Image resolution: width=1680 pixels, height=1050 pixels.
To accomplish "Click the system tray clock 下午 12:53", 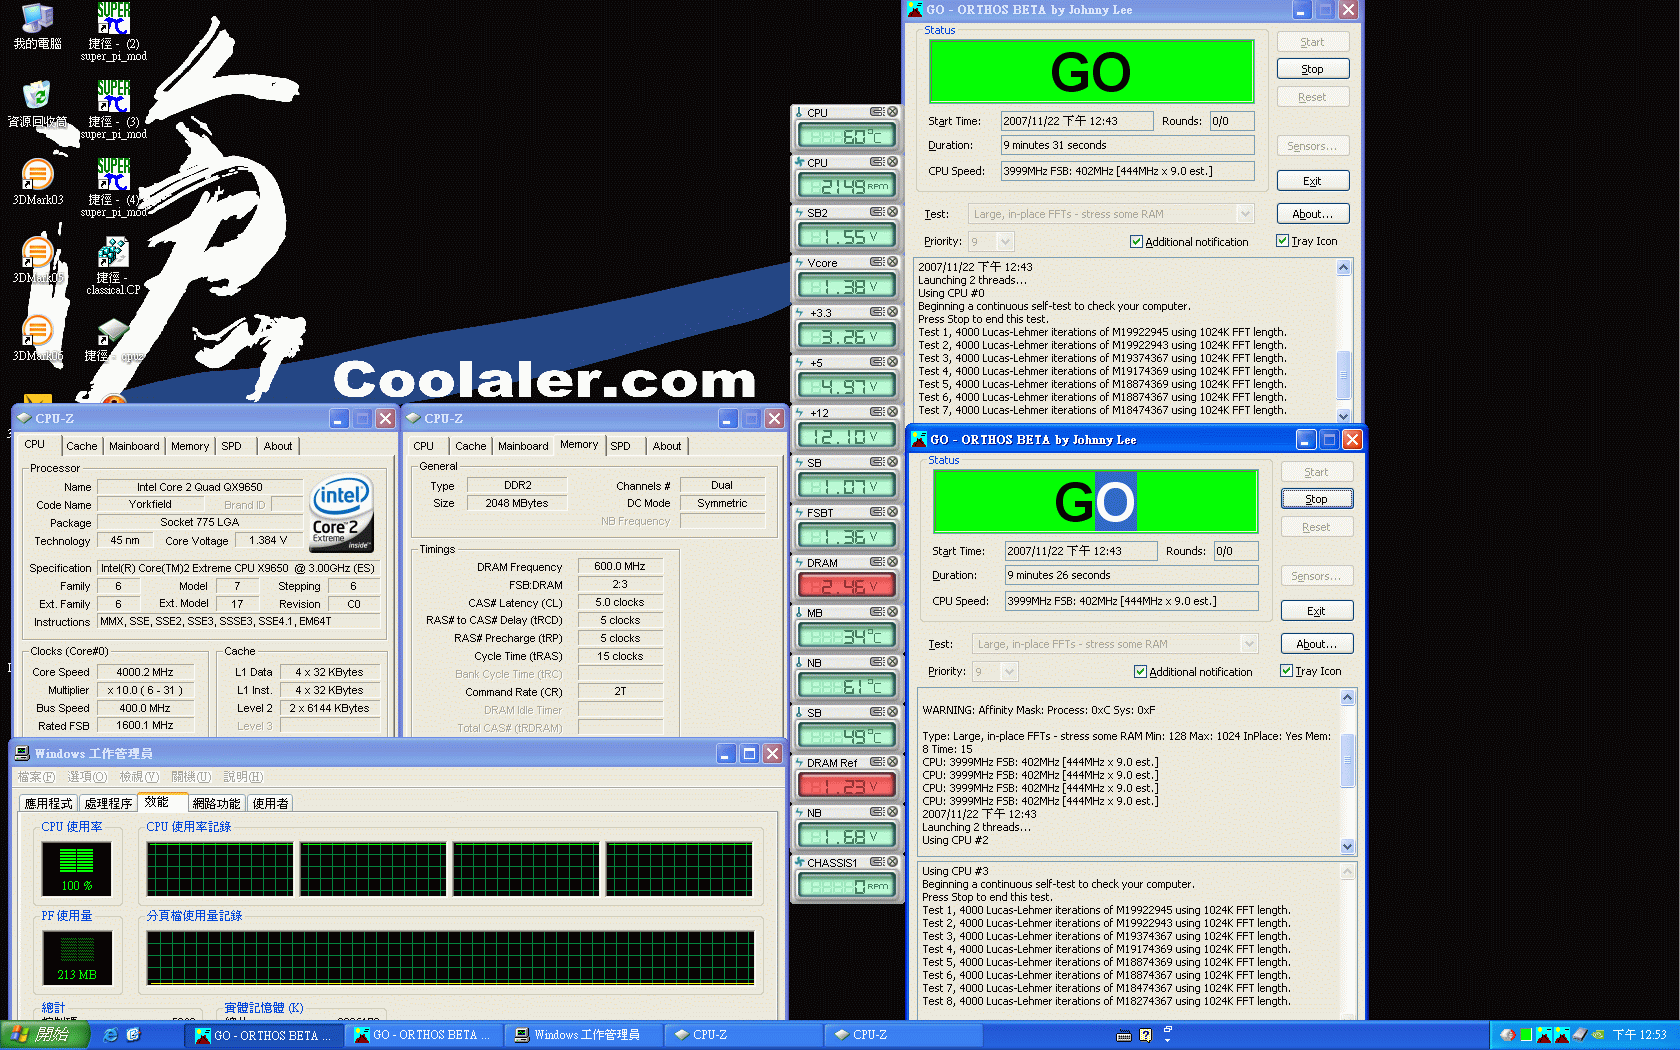I will point(1639,1035).
